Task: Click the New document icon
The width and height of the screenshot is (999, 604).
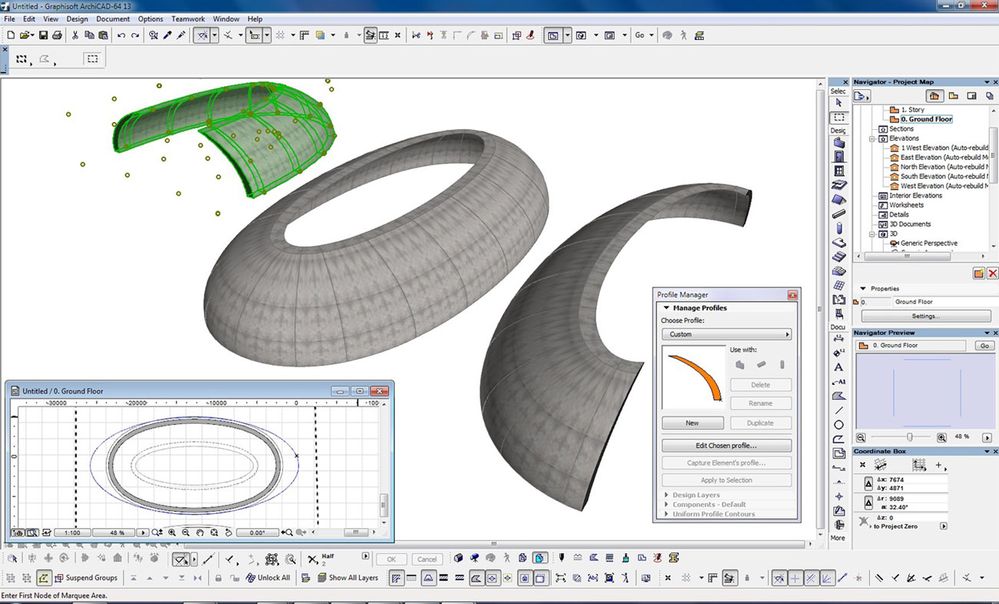Action: click(x=9, y=35)
